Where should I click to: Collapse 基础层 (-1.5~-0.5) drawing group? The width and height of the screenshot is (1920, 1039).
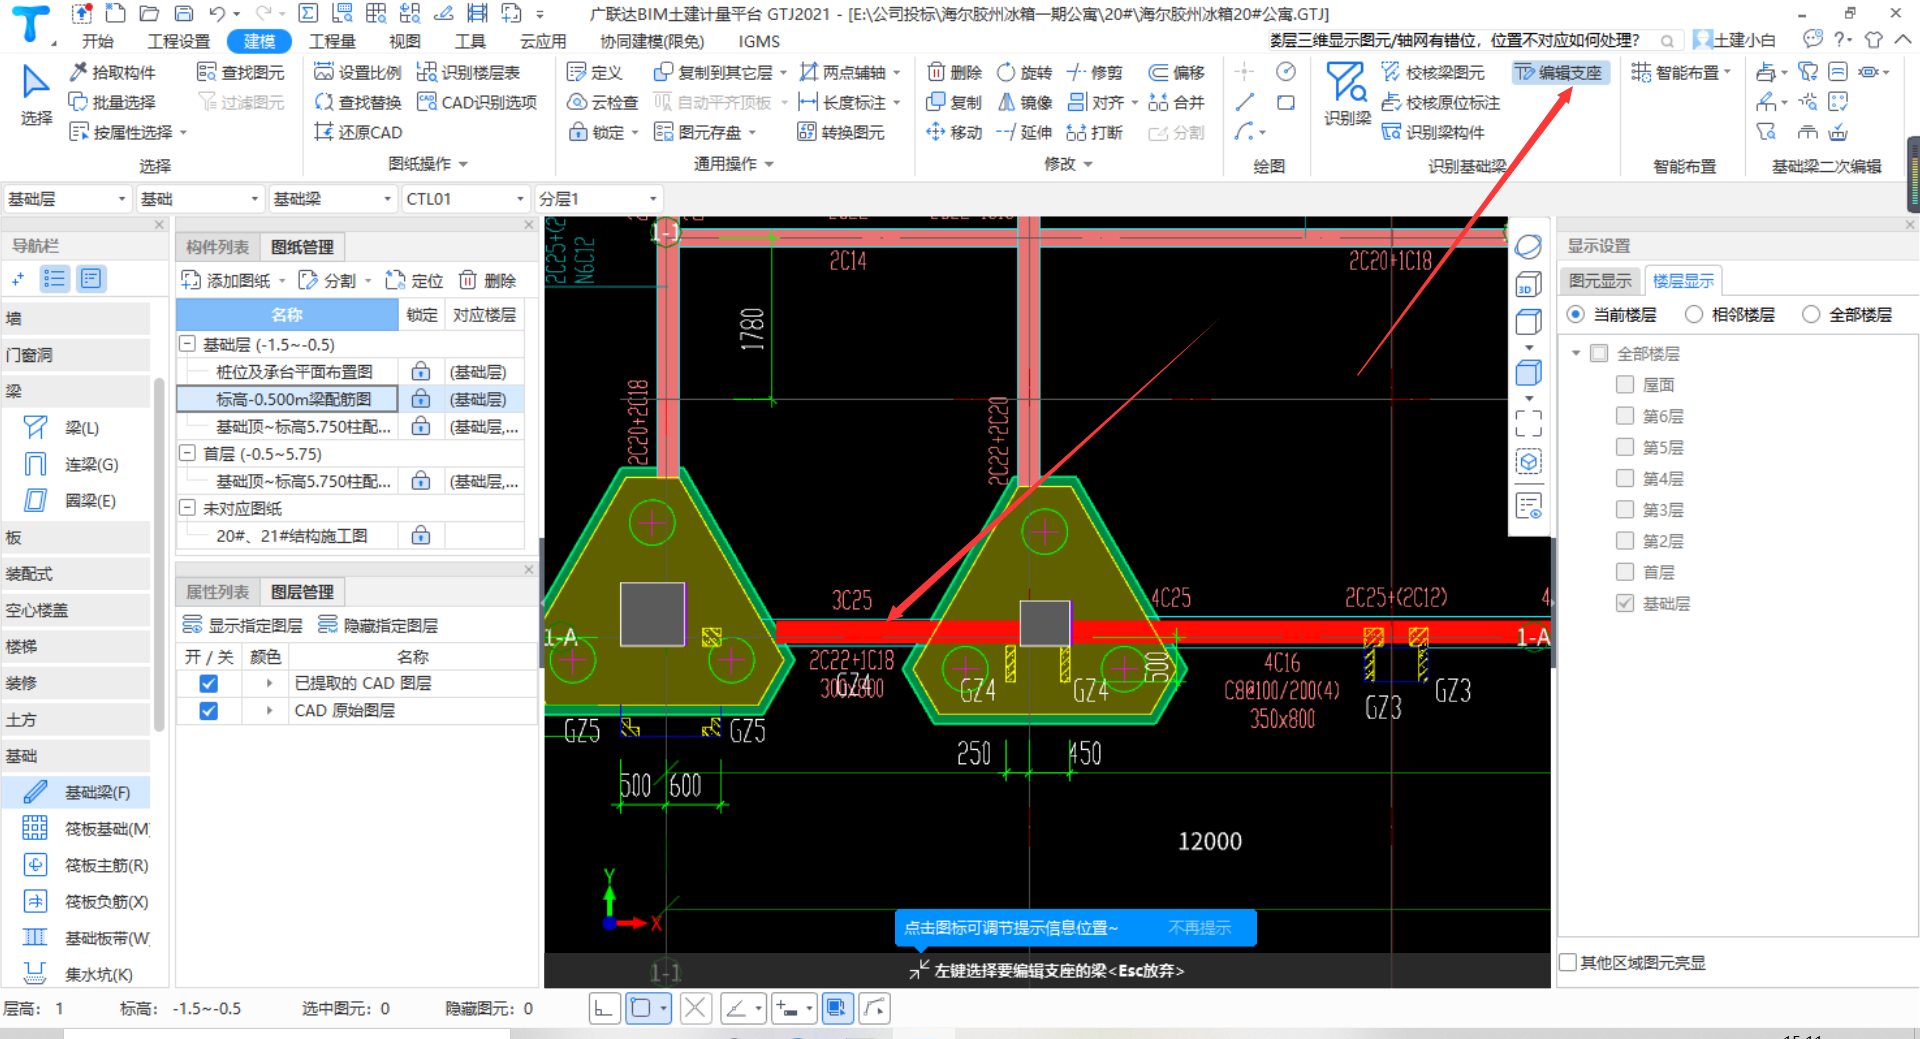pos(187,344)
